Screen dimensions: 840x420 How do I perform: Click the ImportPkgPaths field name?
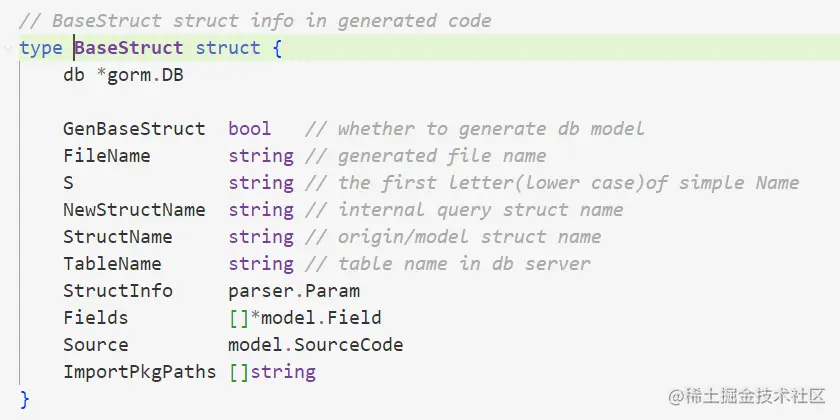coord(139,372)
